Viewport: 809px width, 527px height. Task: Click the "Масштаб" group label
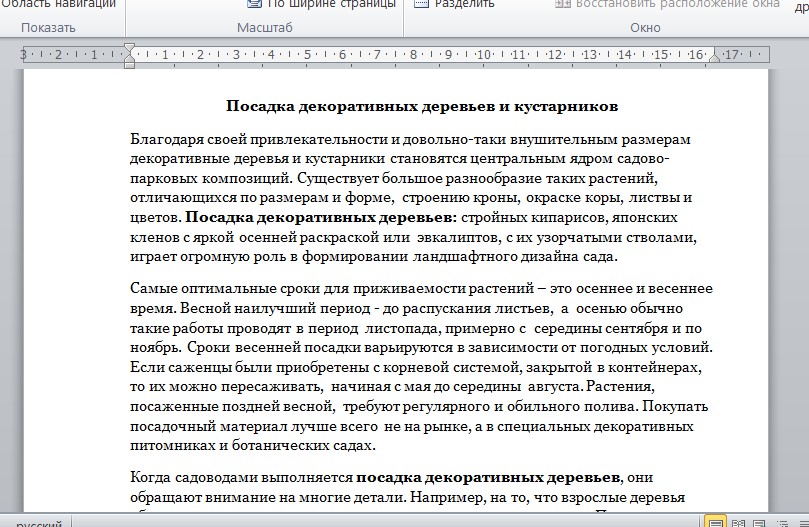point(265,27)
